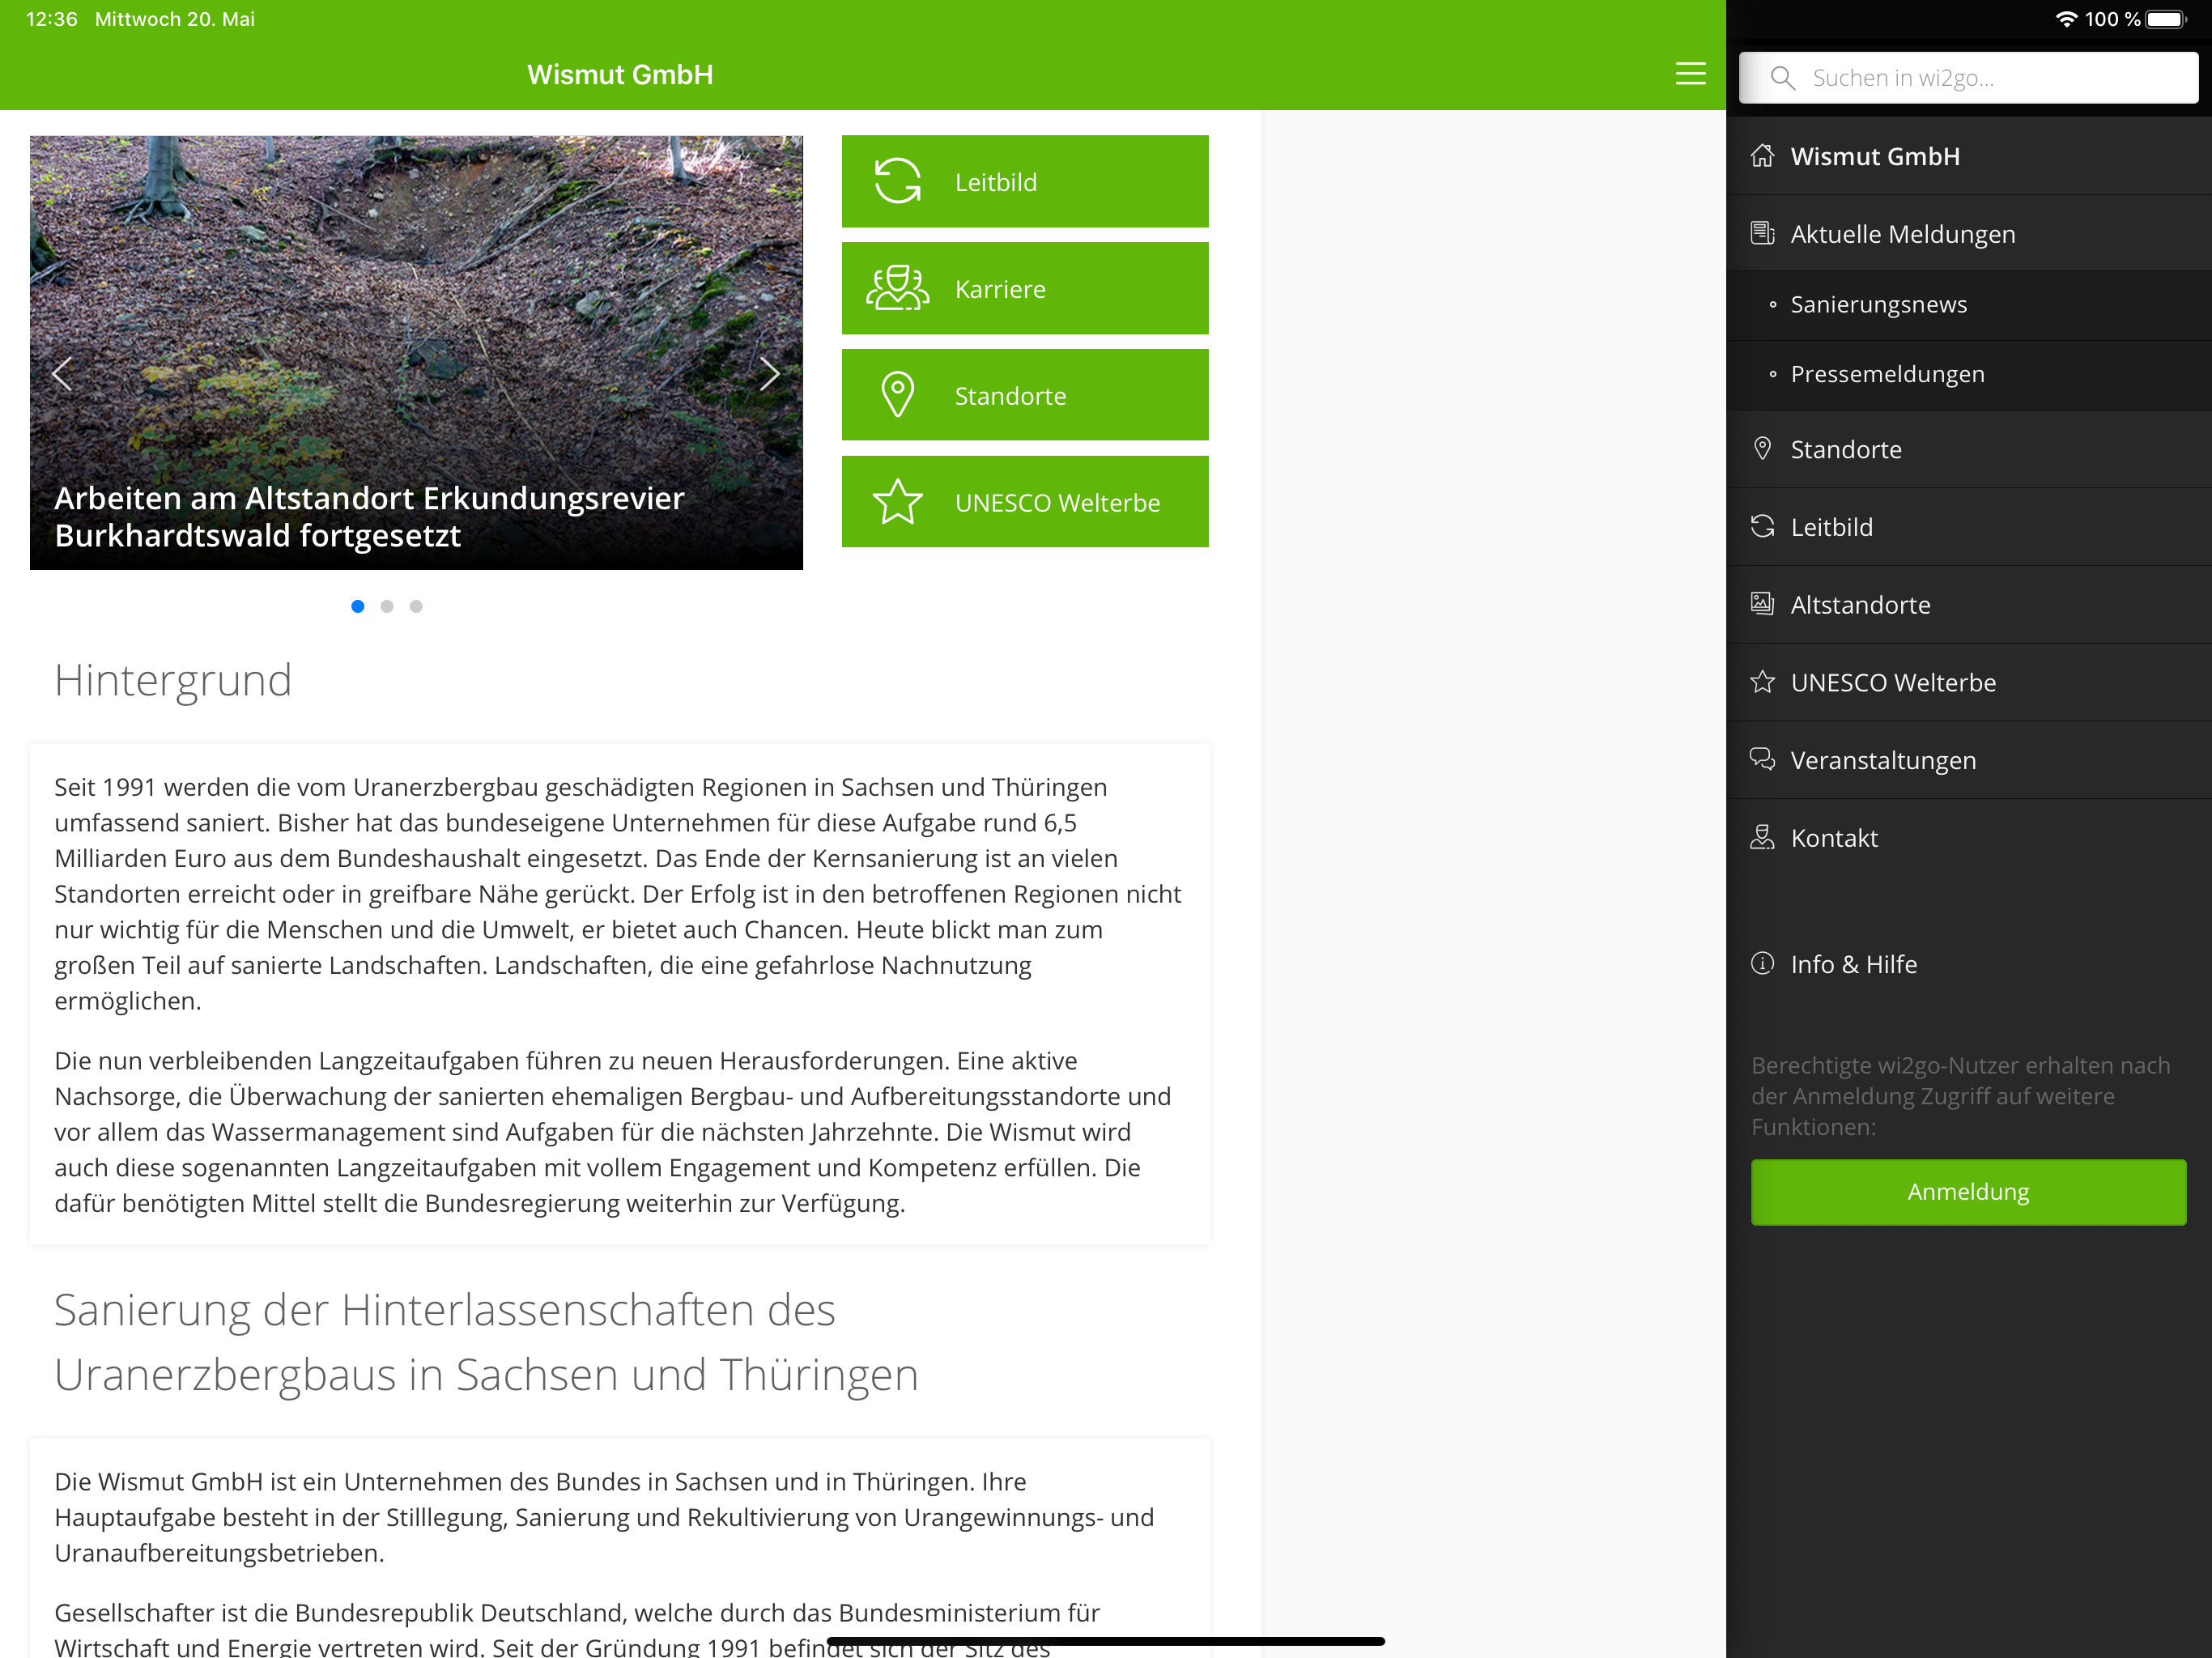2212x1658 pixels.
Task: Go to Standorte in the sidebar
Action: pos(1968,449)
